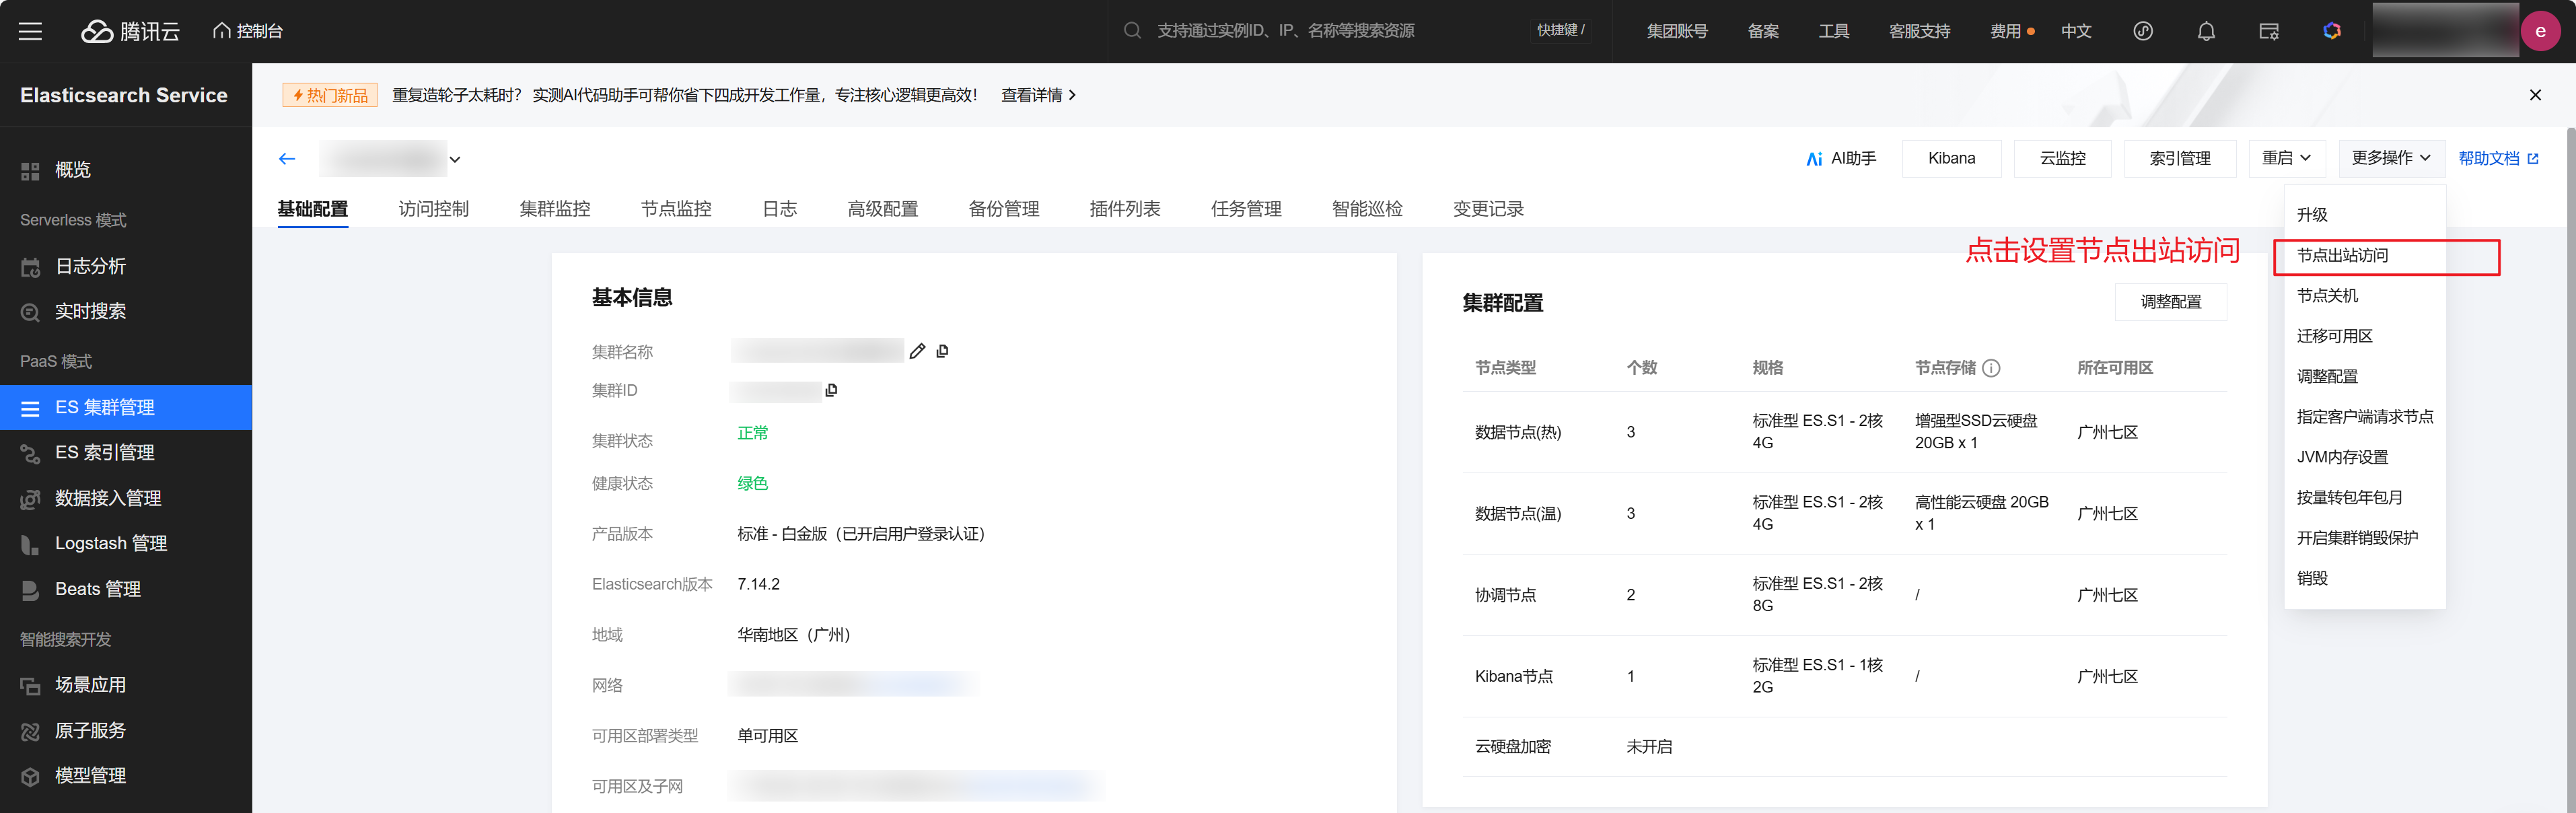The height and width of the screenshot is (813, 2576).
Task: Click the edit pencil icon beside cluster name
Action: [x=917, y=351]
